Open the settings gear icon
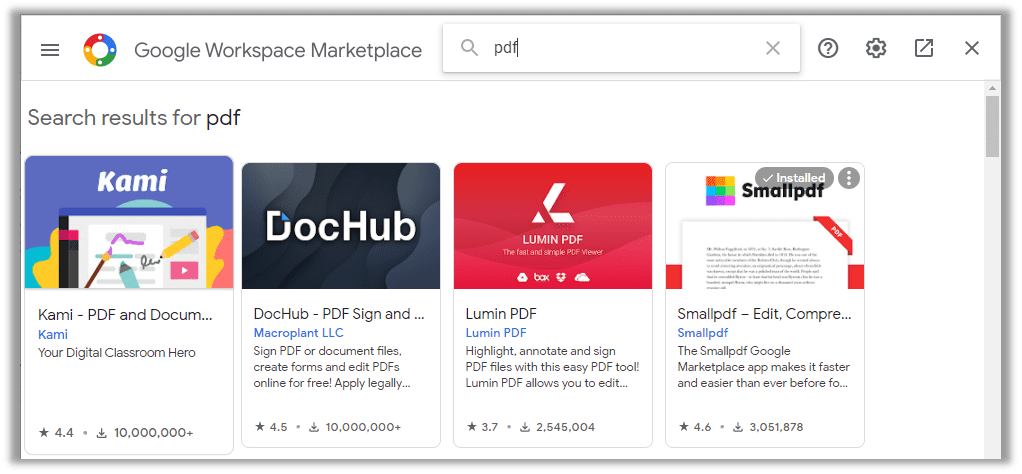Screen dimensions: 1022x474 point(876,48)
